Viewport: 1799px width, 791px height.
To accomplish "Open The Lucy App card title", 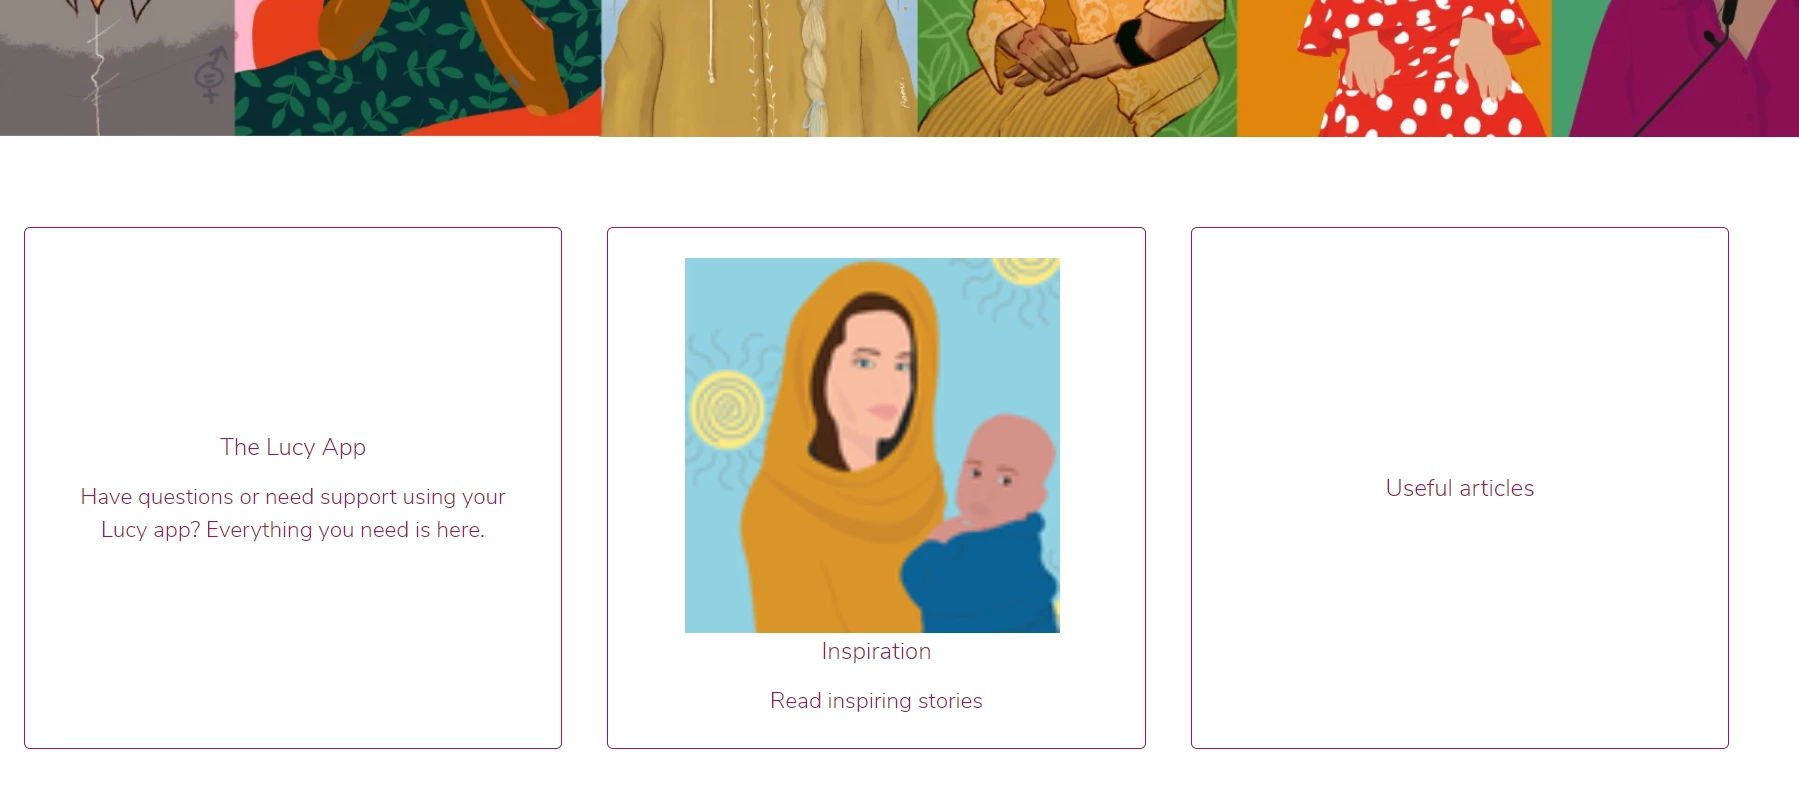I will click(x=293, y=447).
